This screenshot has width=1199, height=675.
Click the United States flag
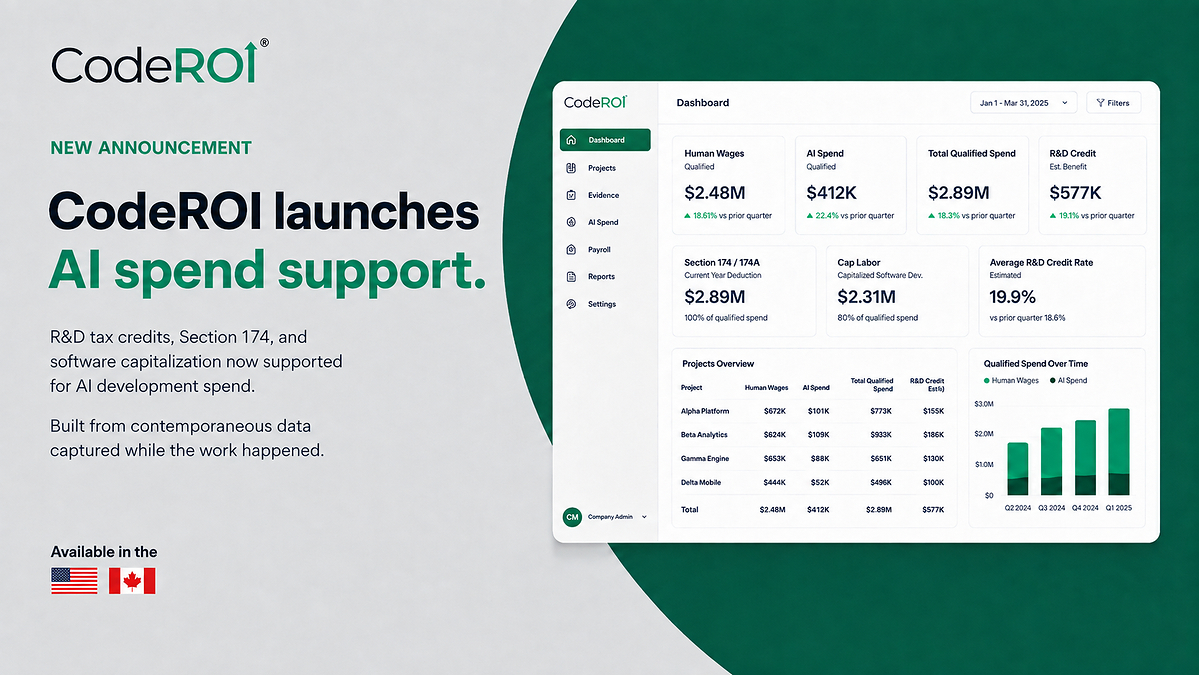74,580
